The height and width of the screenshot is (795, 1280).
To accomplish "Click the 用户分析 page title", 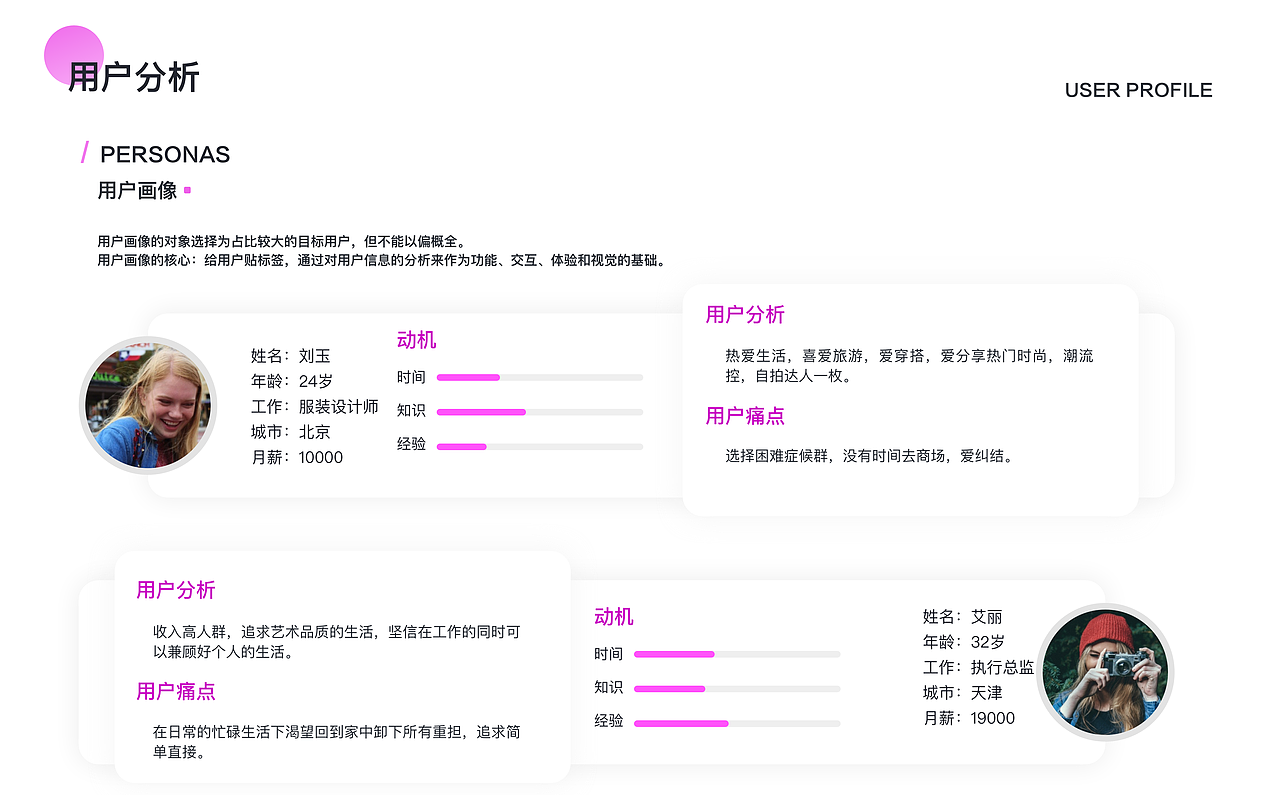I will pyautogui.click(x=134, y=77).
